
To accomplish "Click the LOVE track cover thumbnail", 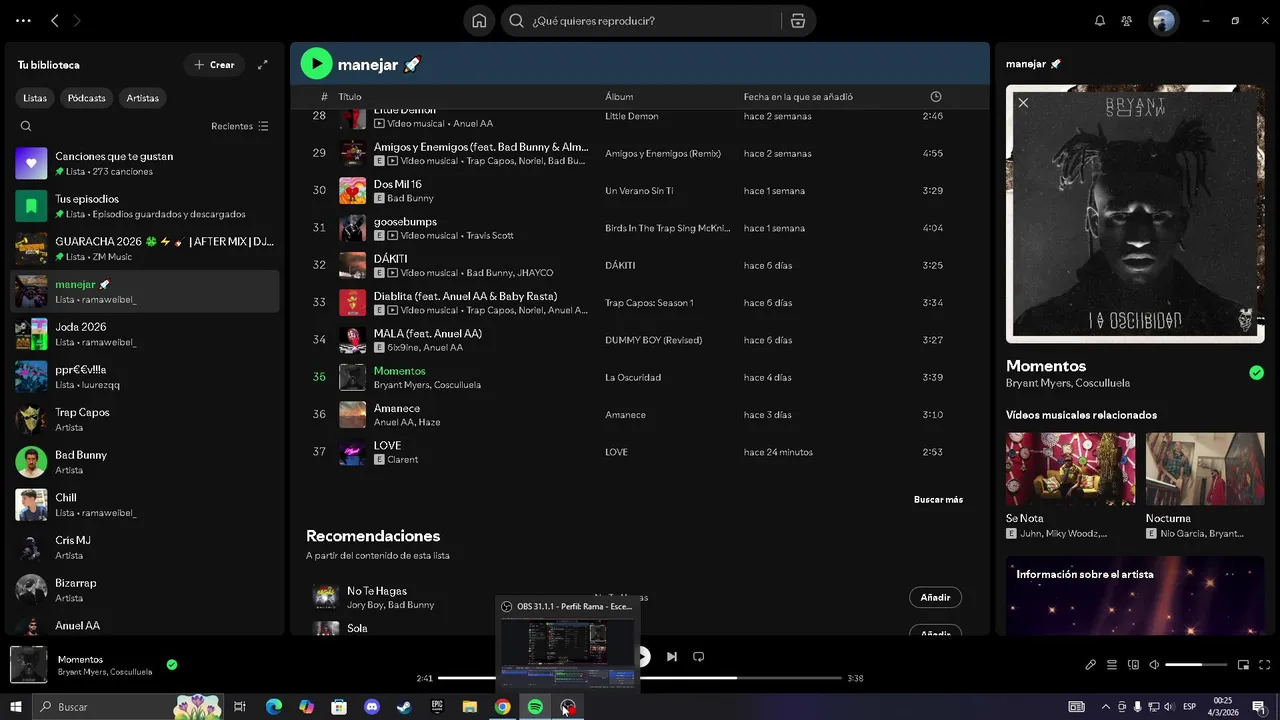I will 352,452.
